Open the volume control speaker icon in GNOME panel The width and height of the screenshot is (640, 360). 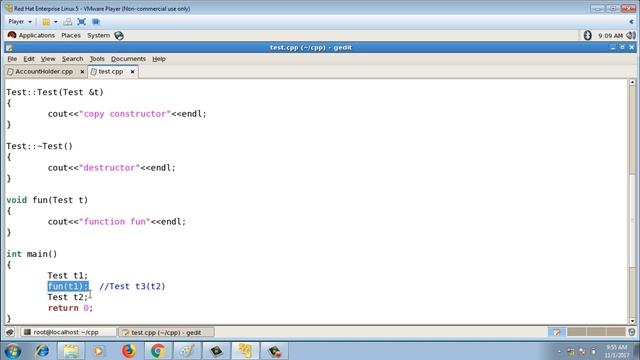(x=631, y=36)
